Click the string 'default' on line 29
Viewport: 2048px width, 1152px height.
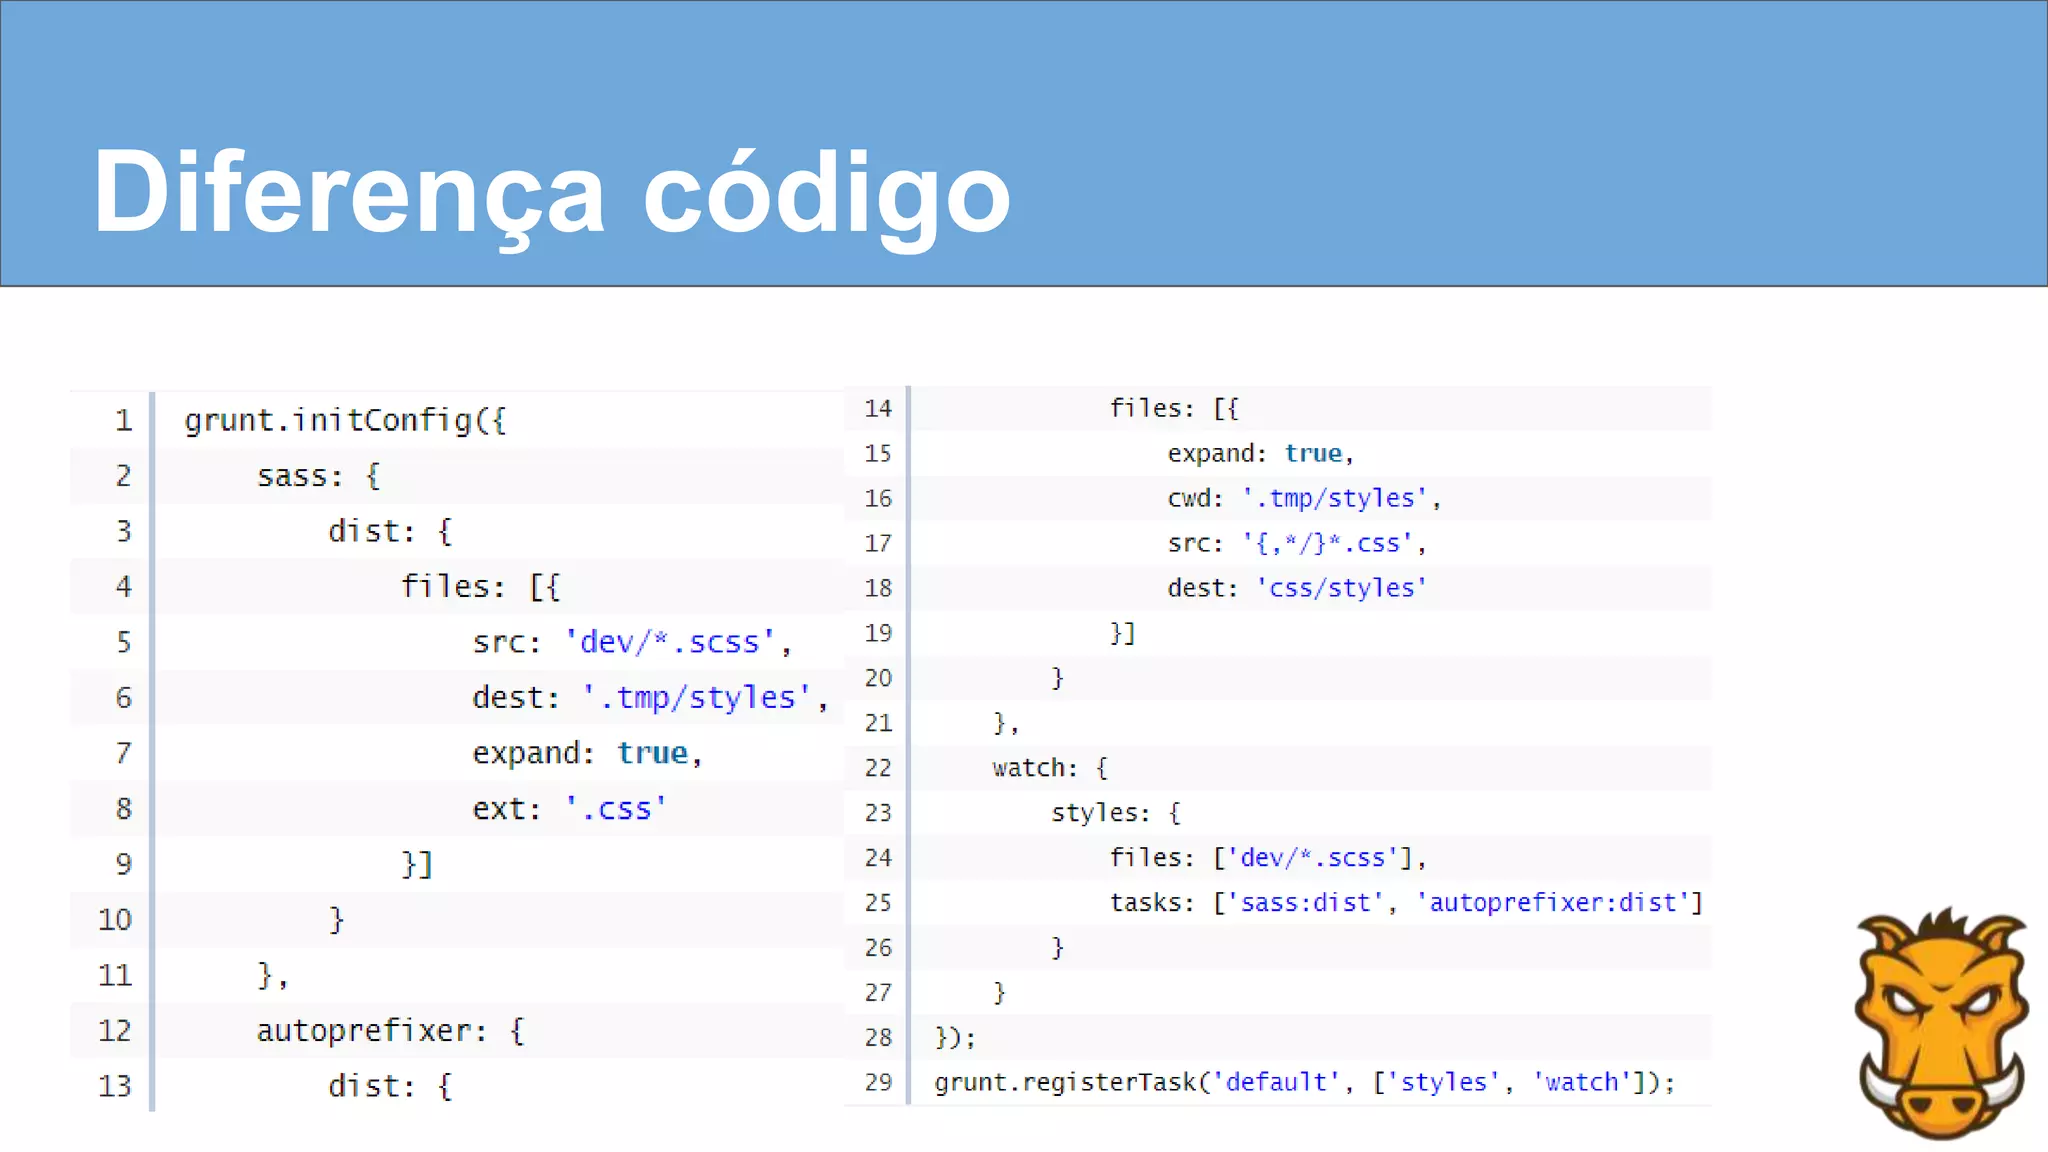(1276, 1082)
